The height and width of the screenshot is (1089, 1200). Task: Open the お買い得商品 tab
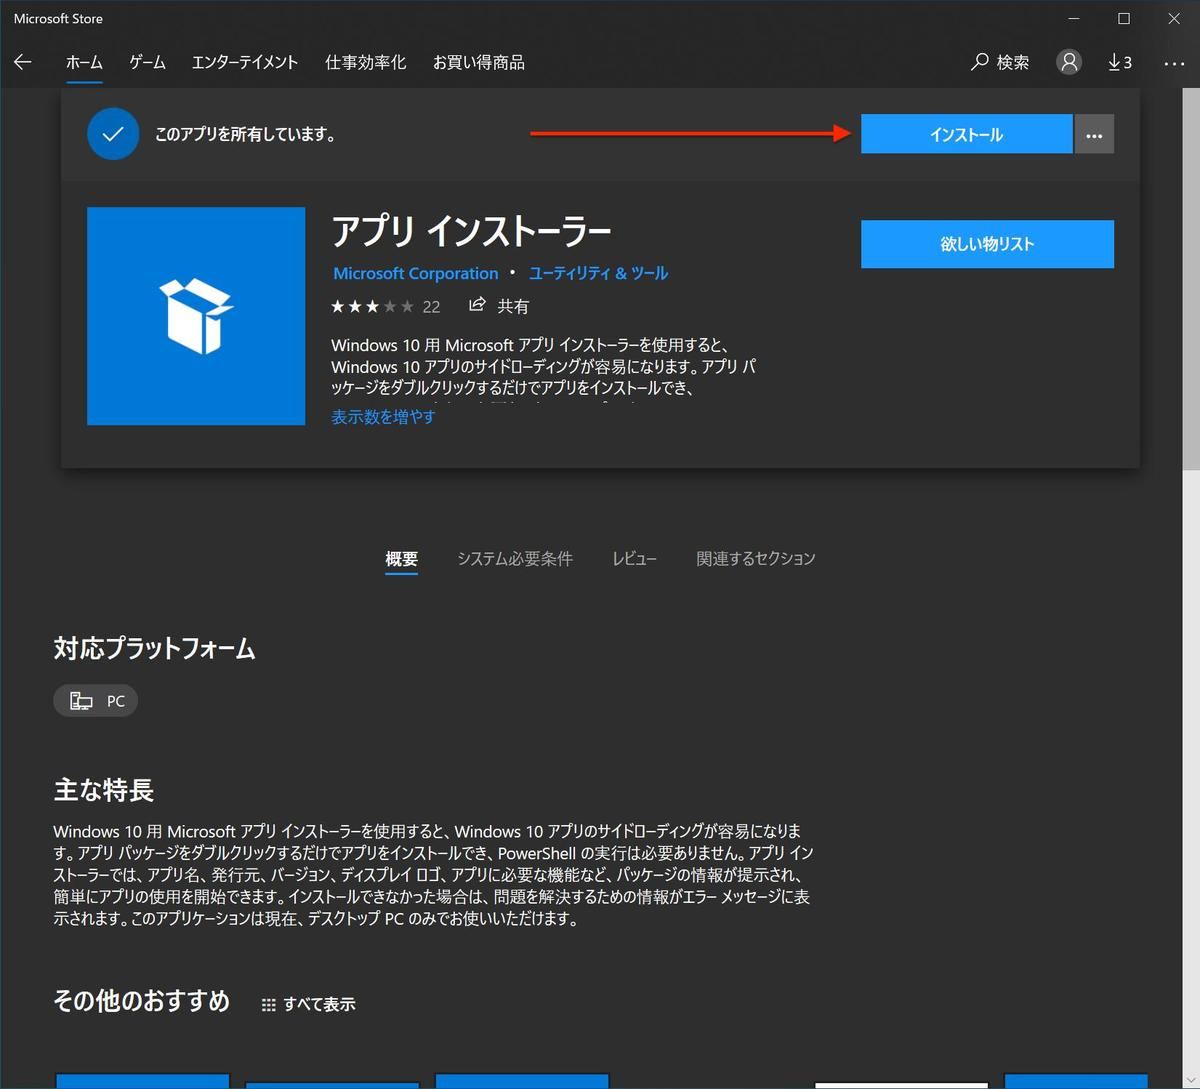[x=479, y=62]
